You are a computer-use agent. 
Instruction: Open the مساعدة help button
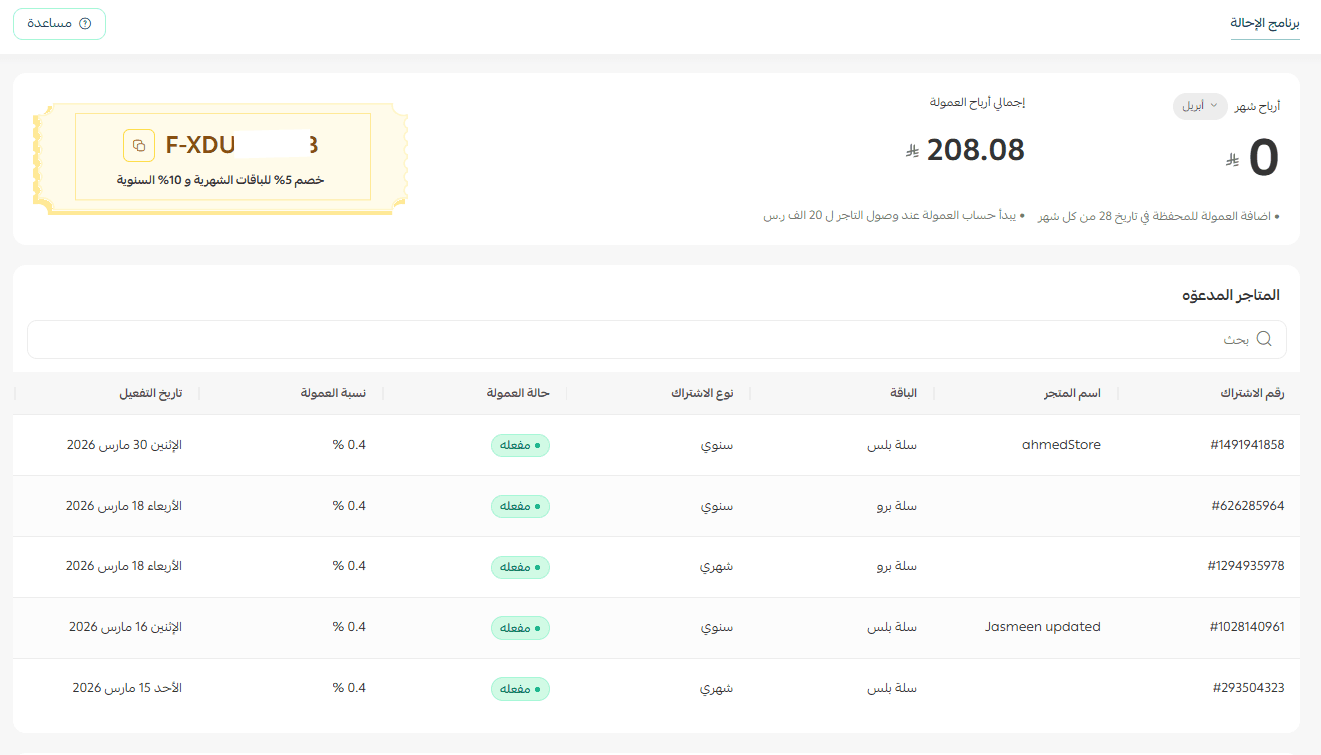pyautogui.click(x=59, y=23)
